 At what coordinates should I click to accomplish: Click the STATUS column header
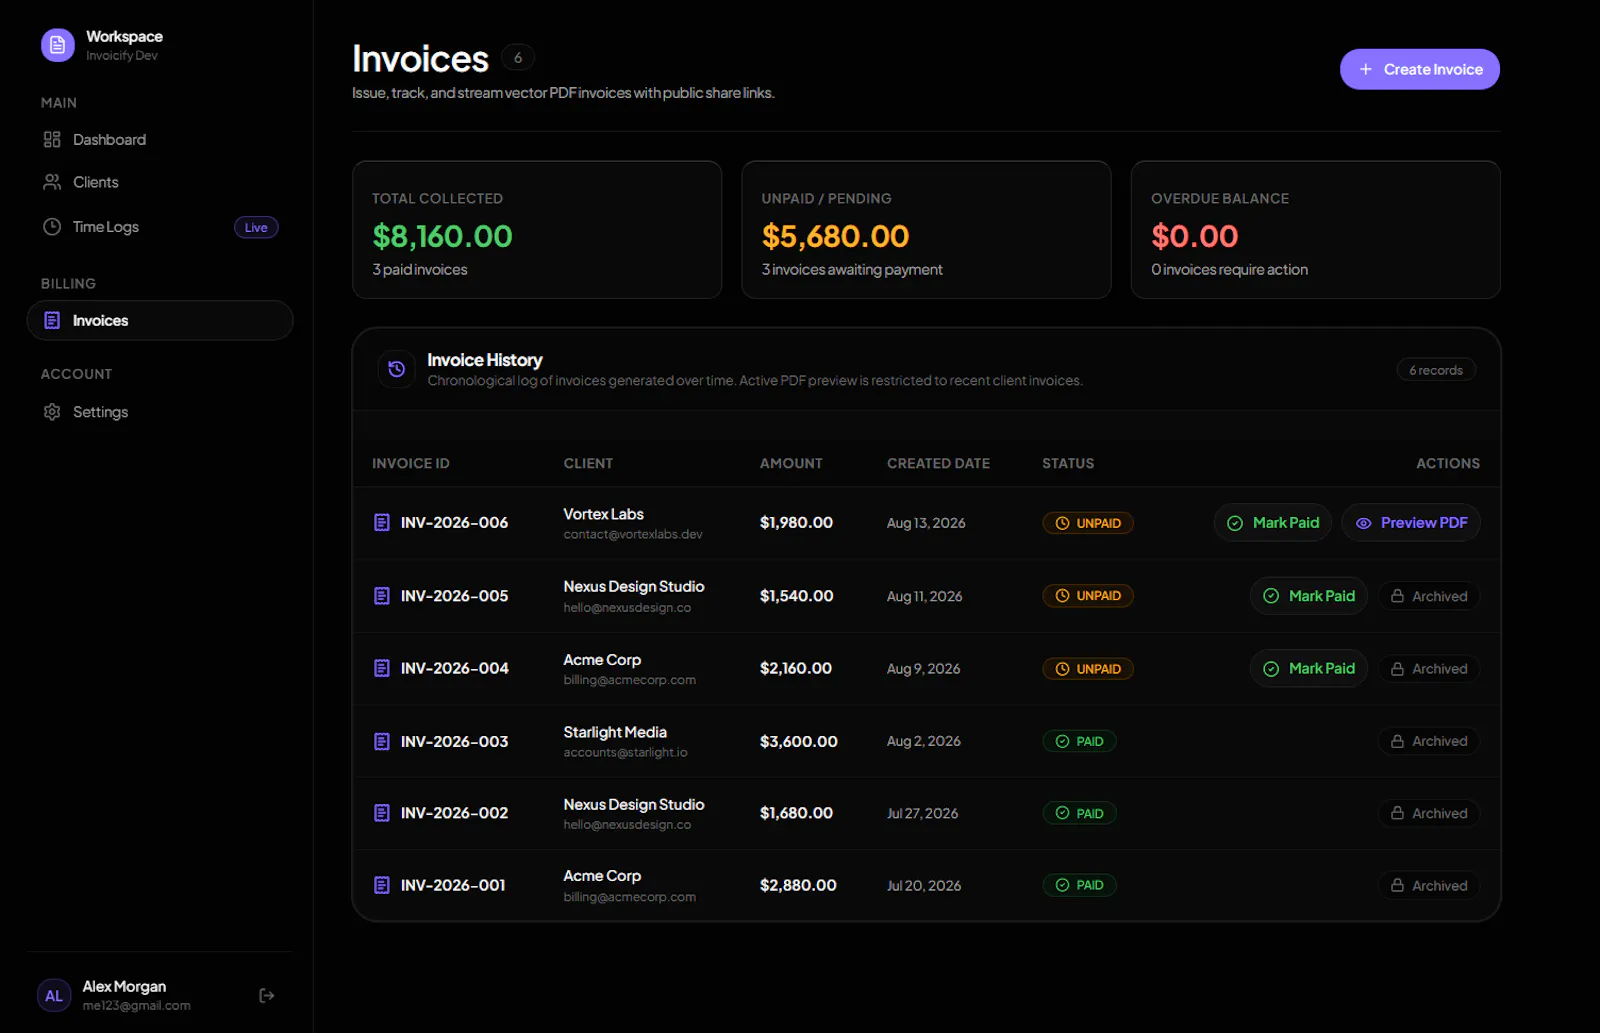tap(1068, 463)
